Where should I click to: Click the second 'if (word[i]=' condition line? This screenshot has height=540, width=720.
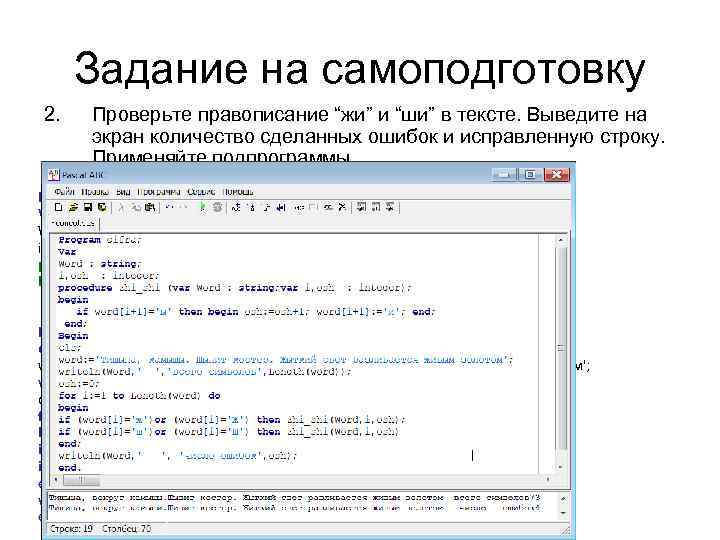[x=229, y=432]
